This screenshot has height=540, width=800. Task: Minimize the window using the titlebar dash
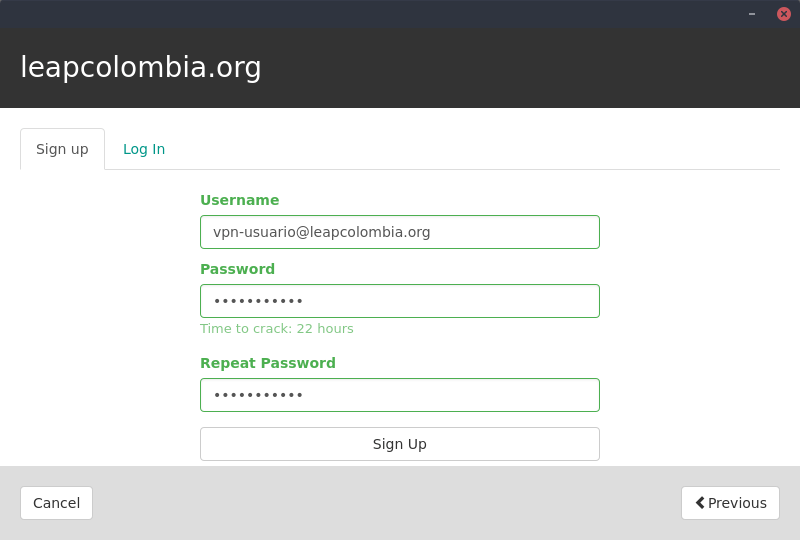tap(752, 14)
